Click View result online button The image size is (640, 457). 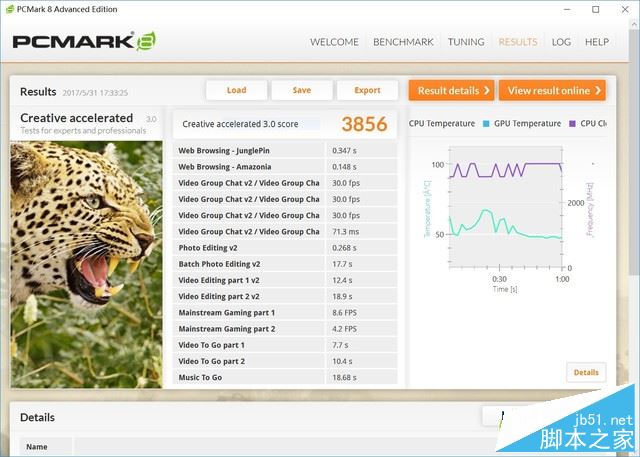pyautogui.click(x=552, y=90)
